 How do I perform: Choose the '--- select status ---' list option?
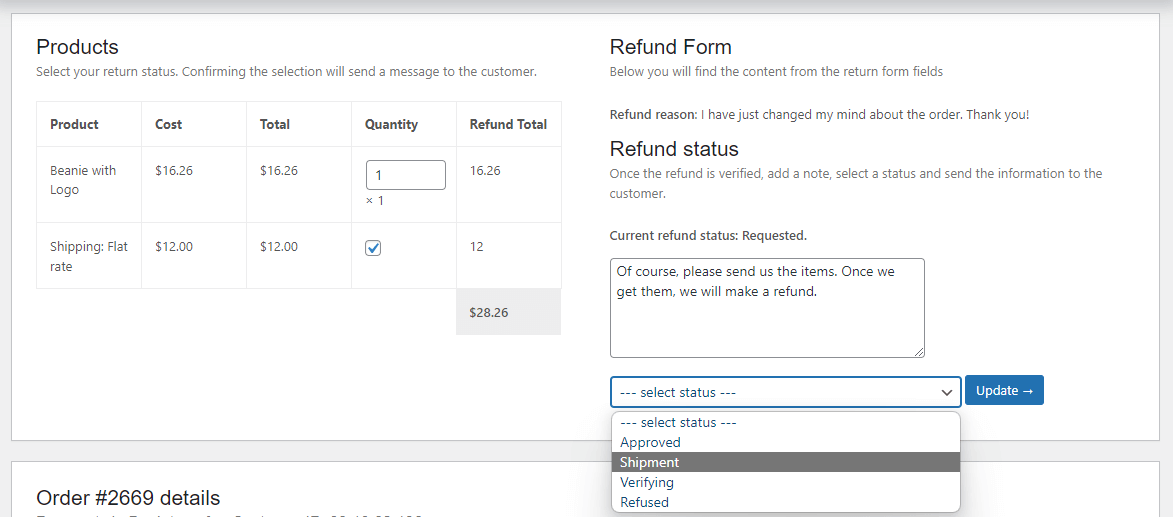(785, 423)
